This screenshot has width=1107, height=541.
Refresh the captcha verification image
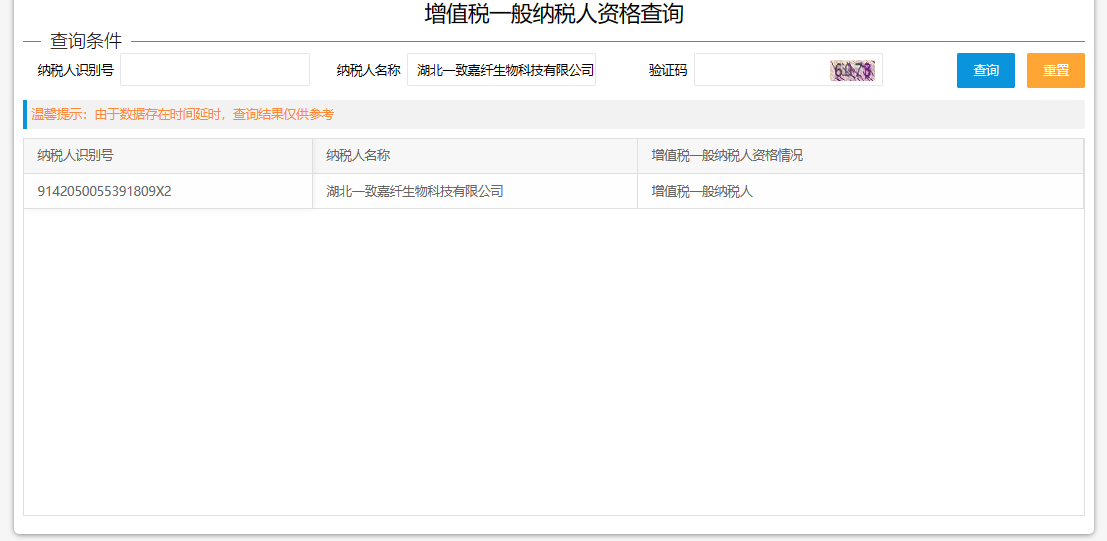point(853,70)
